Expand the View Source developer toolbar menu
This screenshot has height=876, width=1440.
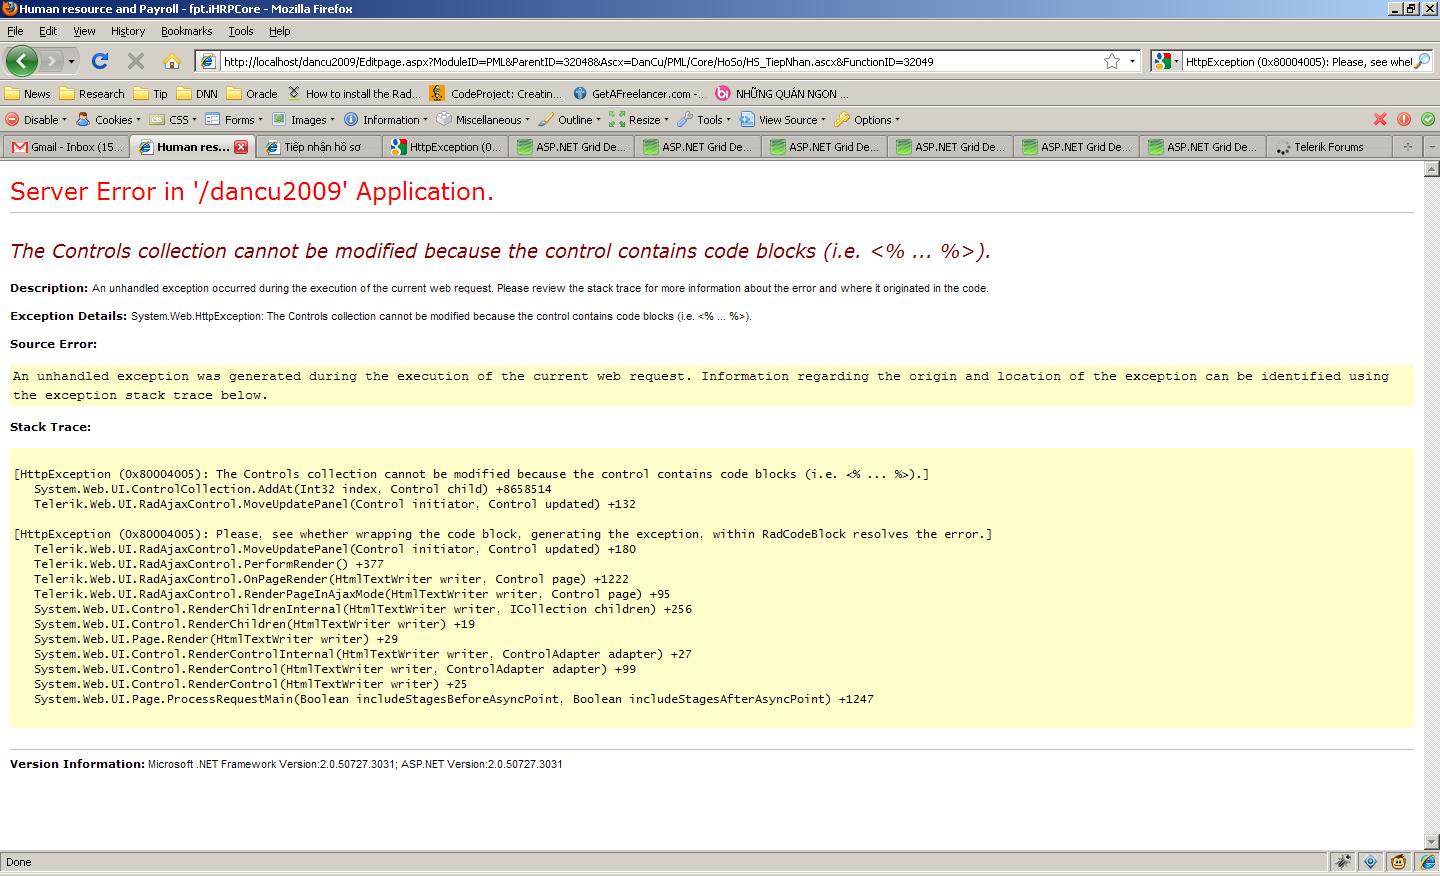pyautogui.click(x=783, y=120)
